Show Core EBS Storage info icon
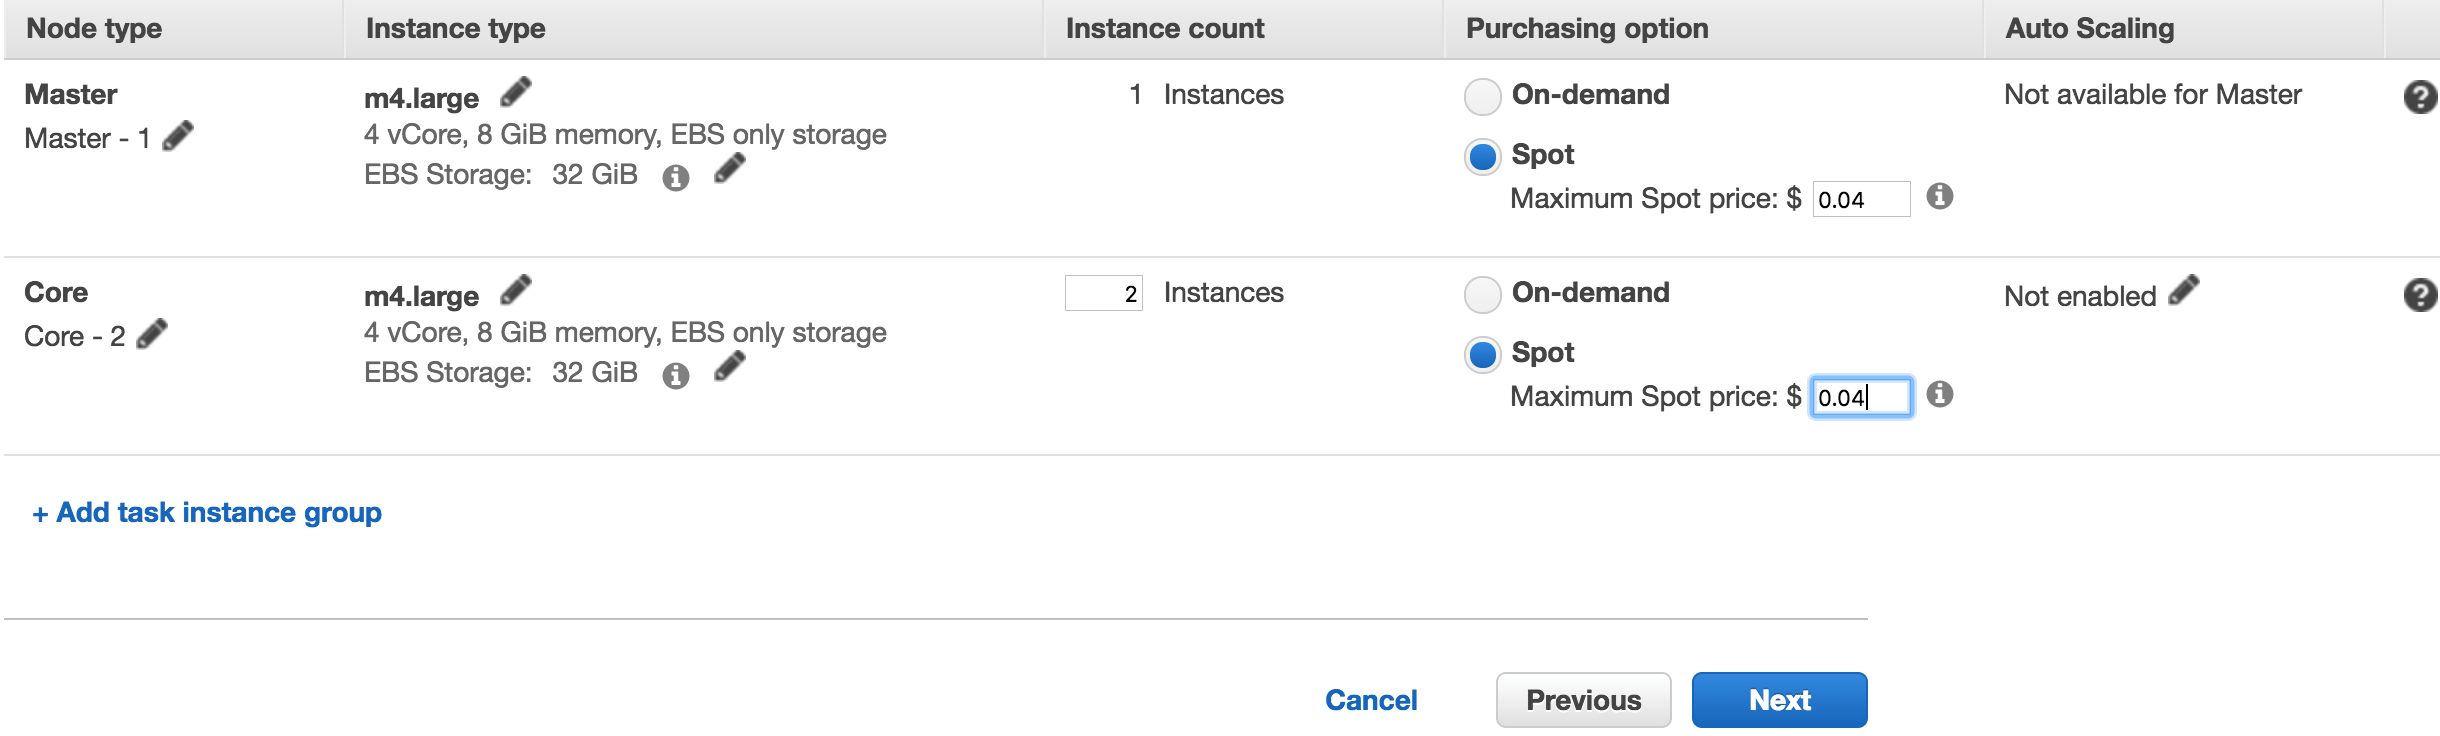This screenshot has width=2440, height=736. [676, 376]
